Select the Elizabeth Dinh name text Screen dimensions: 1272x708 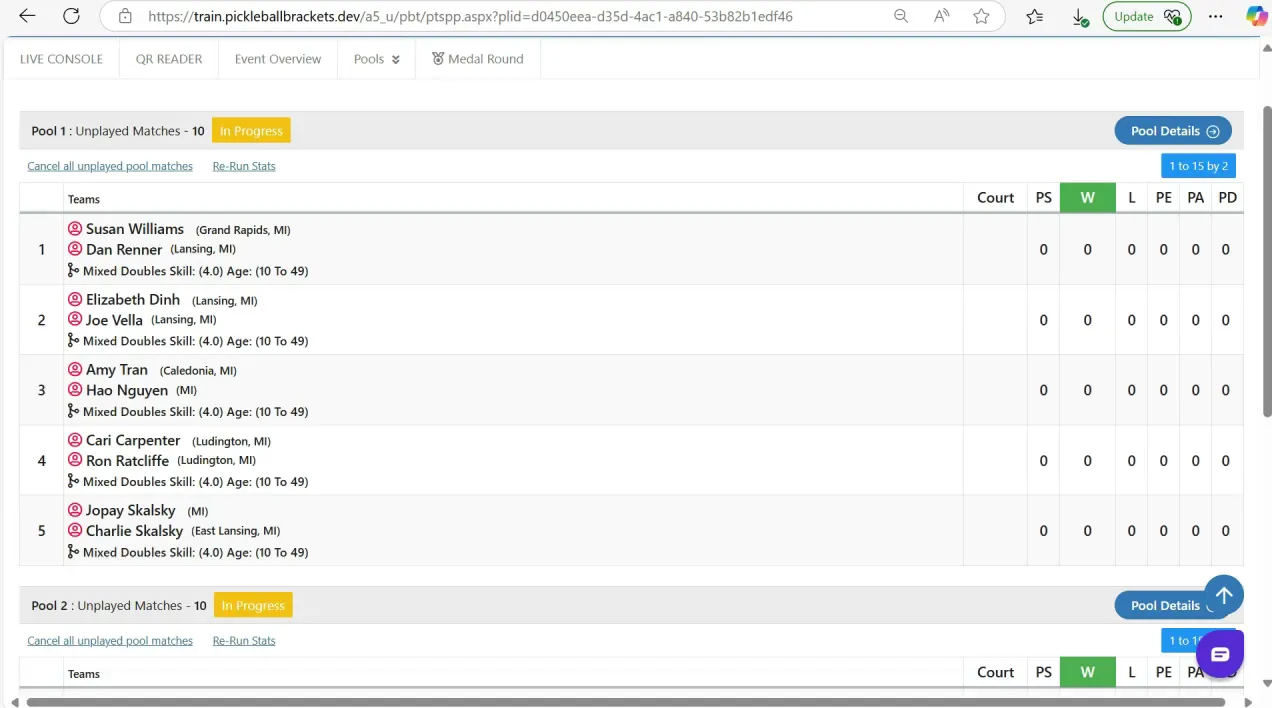[133, 299]
